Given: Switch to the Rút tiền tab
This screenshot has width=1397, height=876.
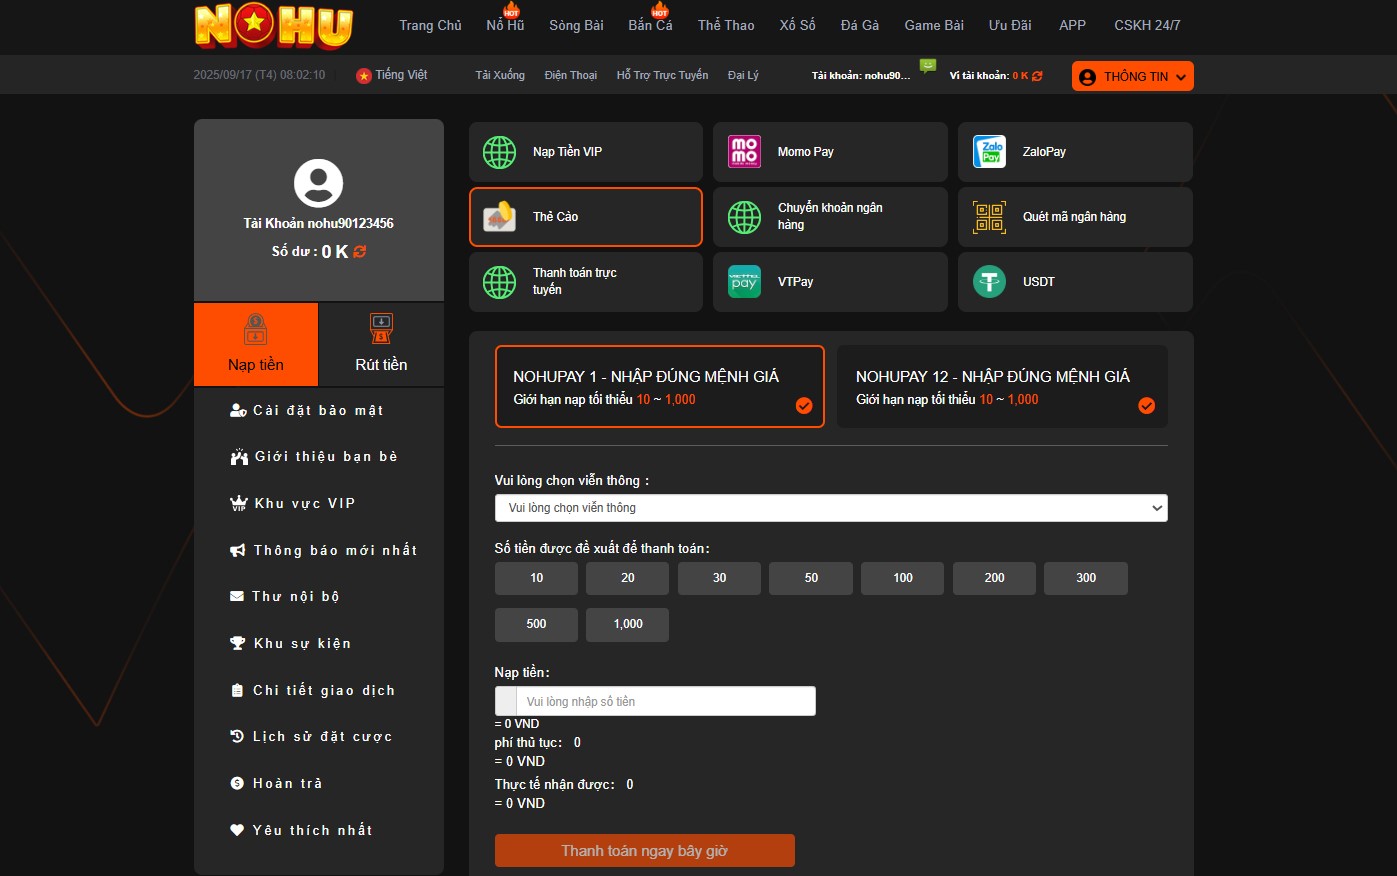Looking at the screenshot, I should coord(381,345).
